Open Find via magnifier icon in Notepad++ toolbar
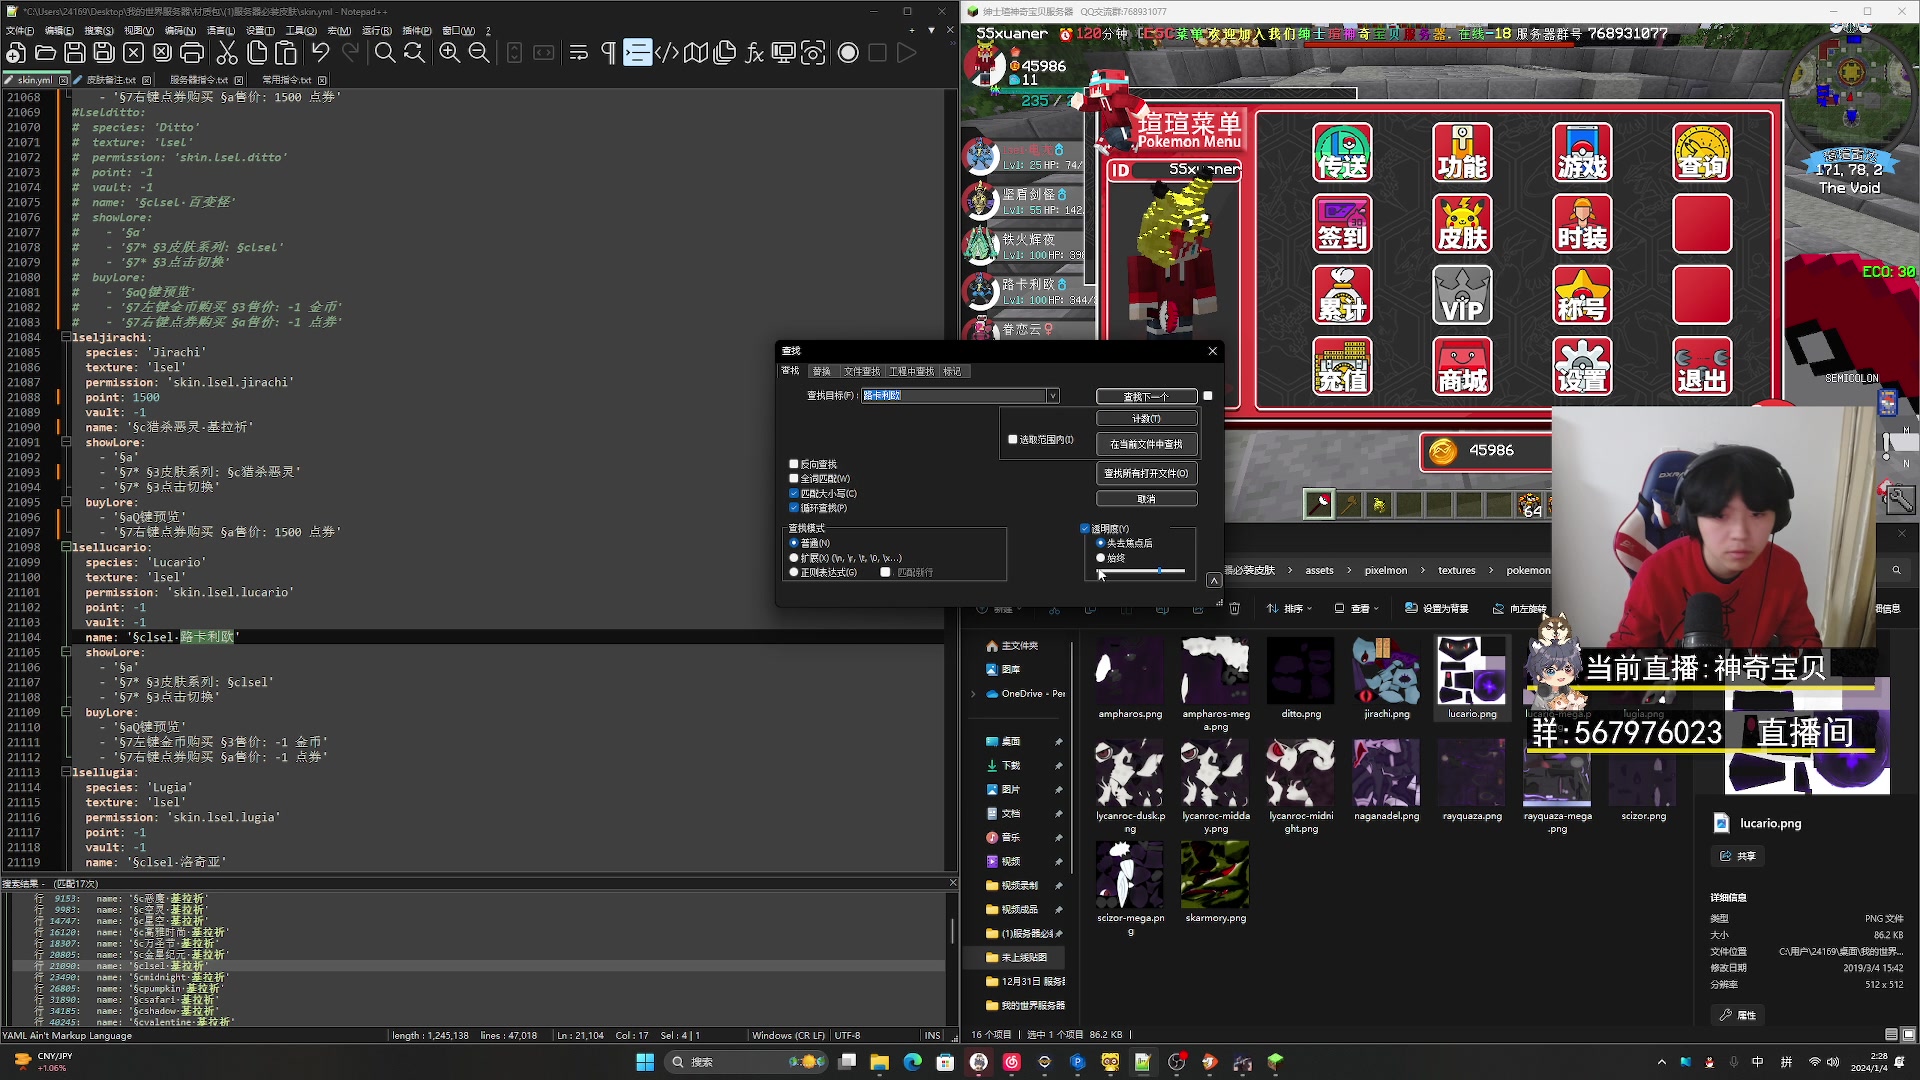Viewport: 1920px width, 1080px height. (384, 53)
